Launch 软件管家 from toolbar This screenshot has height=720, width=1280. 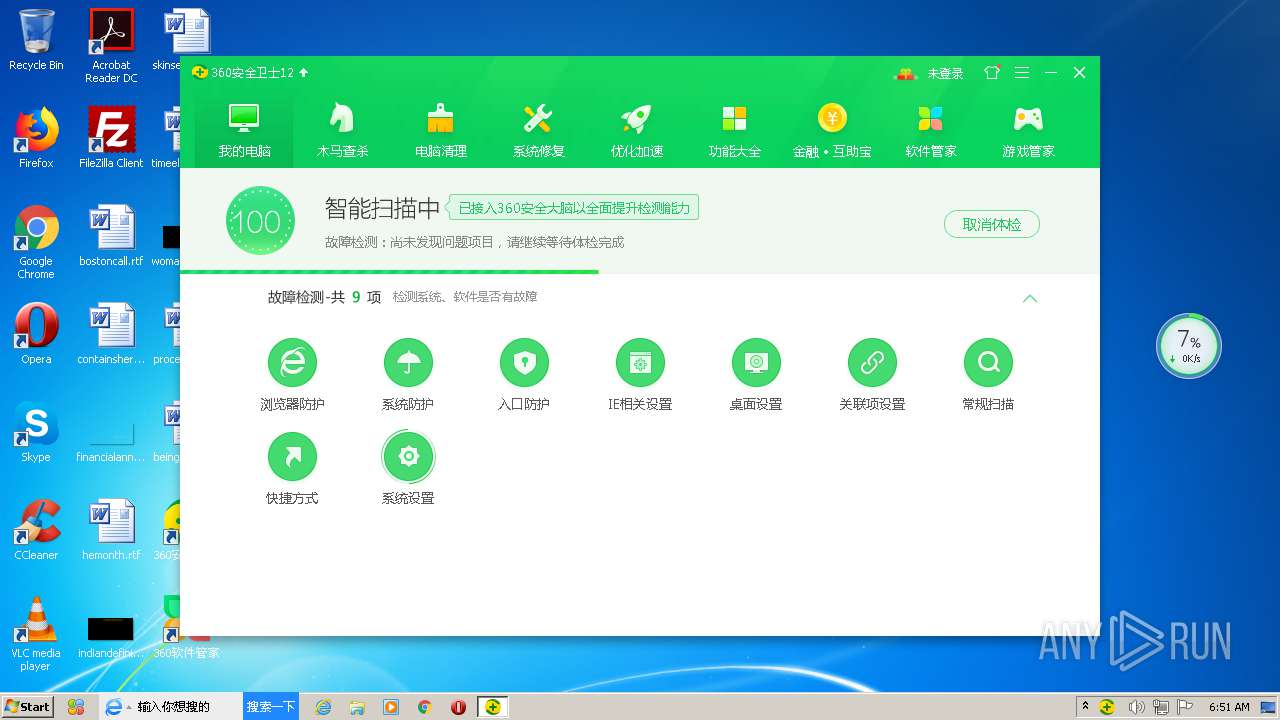tap(930, 130)
